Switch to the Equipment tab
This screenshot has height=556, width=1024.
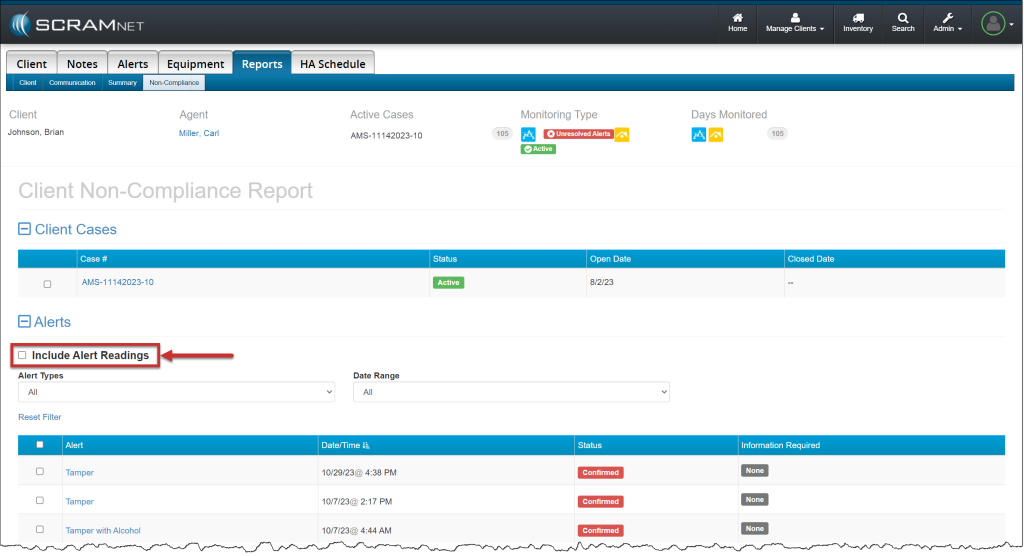[195, 63]
